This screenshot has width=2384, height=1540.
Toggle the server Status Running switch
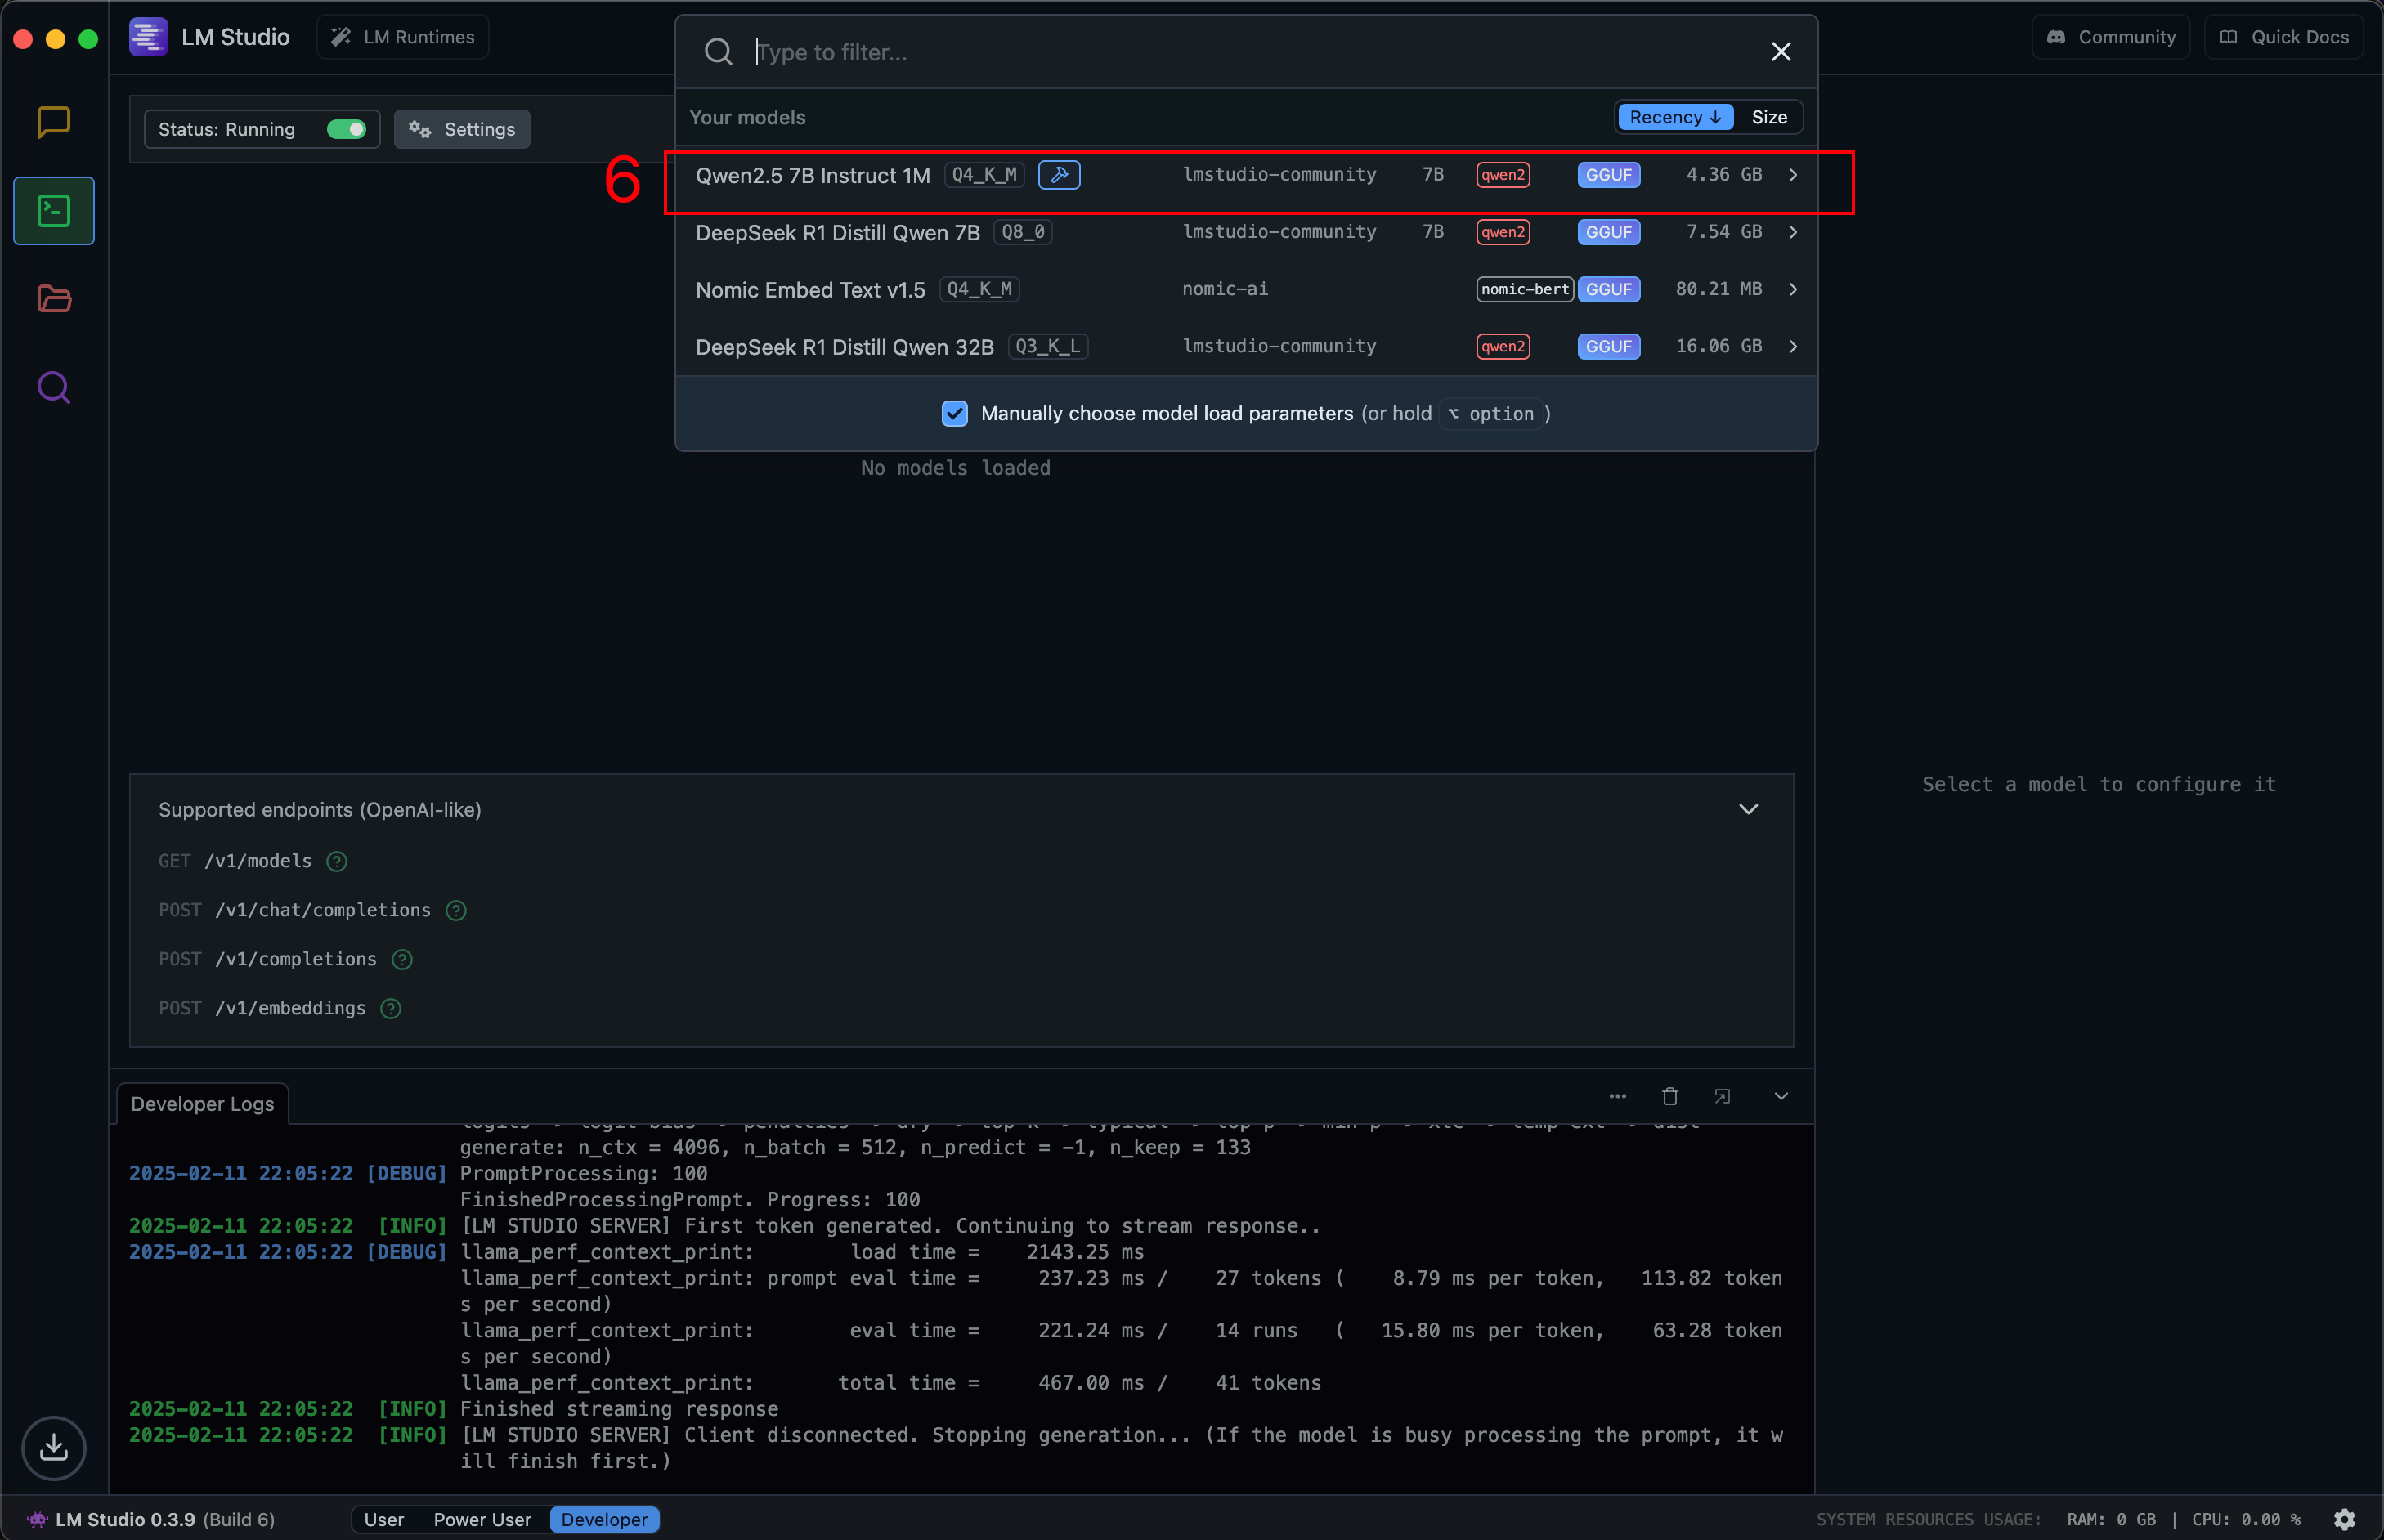[x=346, y=129]
